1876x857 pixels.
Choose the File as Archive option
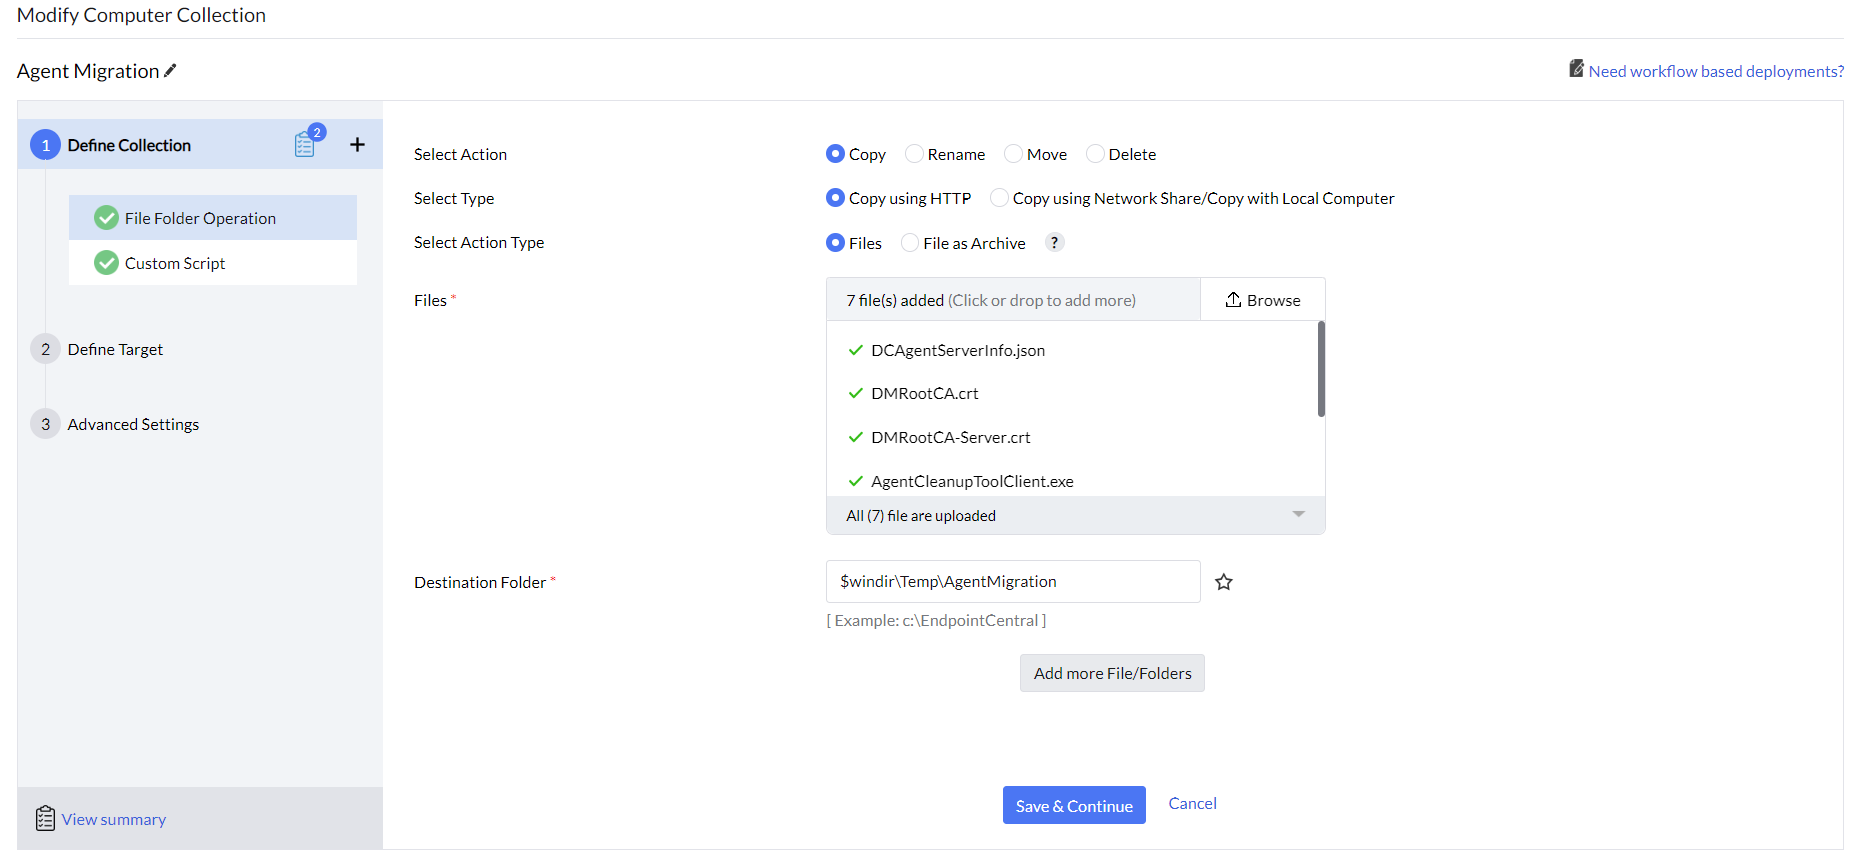pyautogui.click(x=910, y=243)
